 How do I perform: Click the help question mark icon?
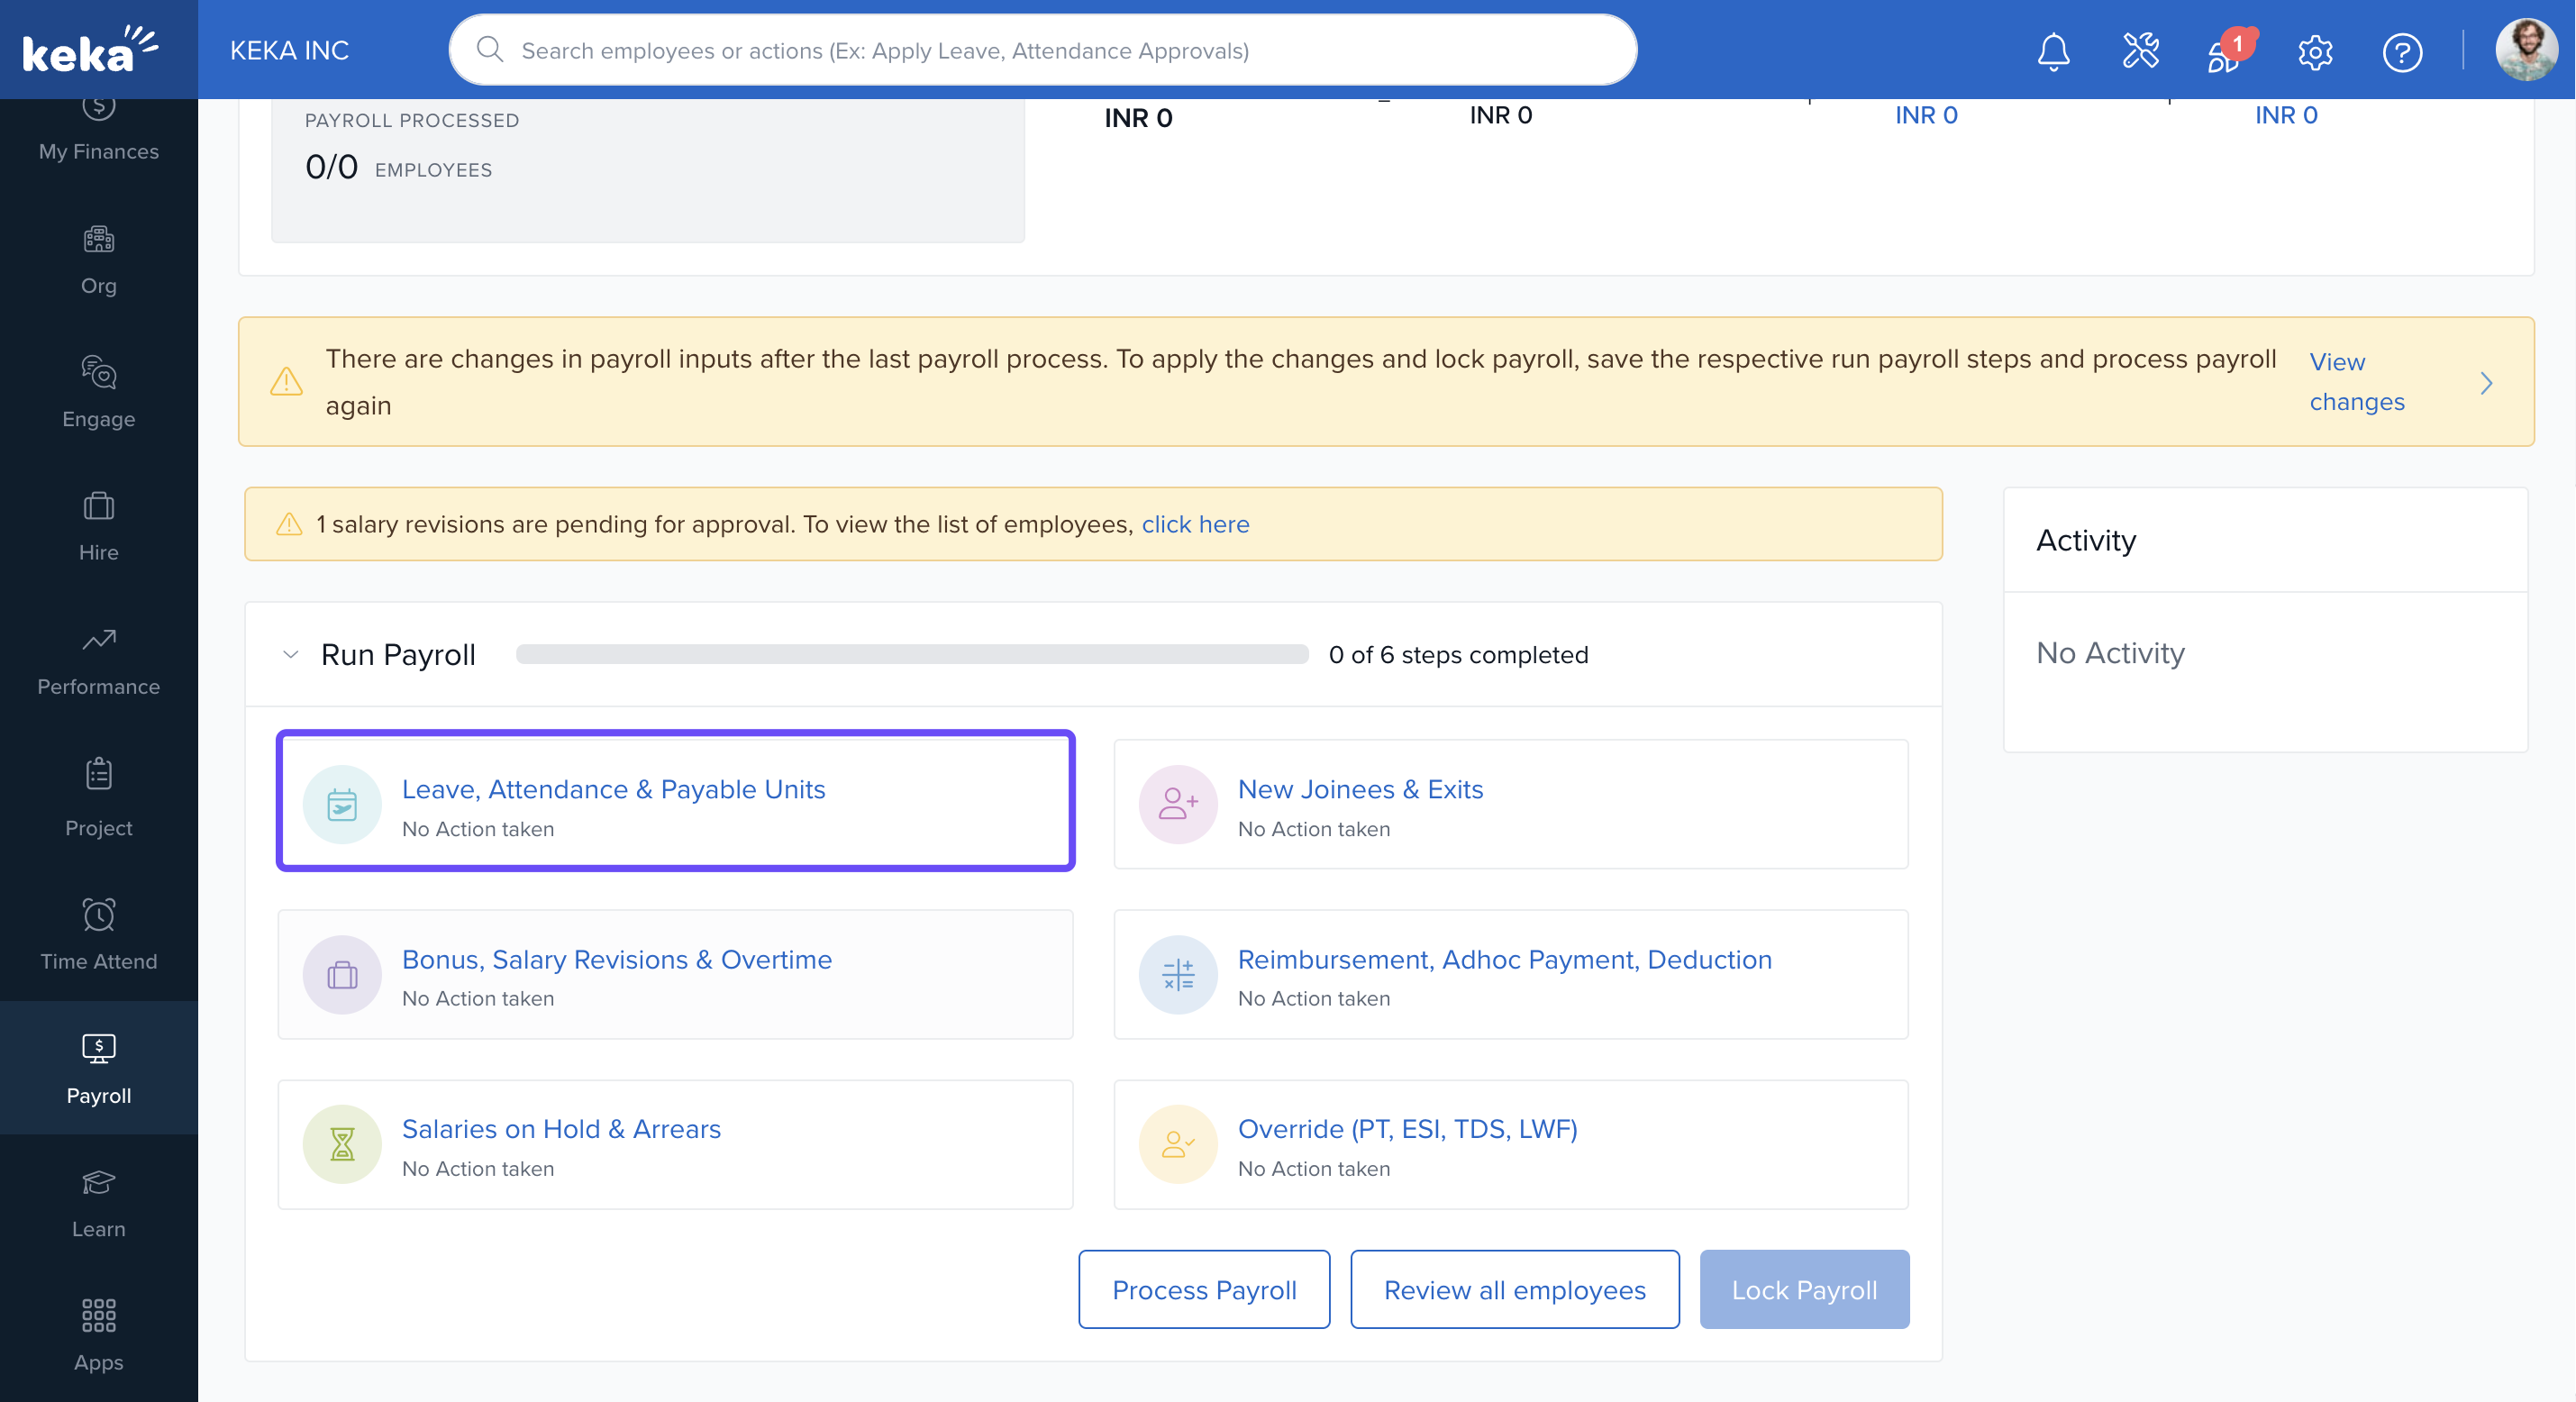(2401, 52)
